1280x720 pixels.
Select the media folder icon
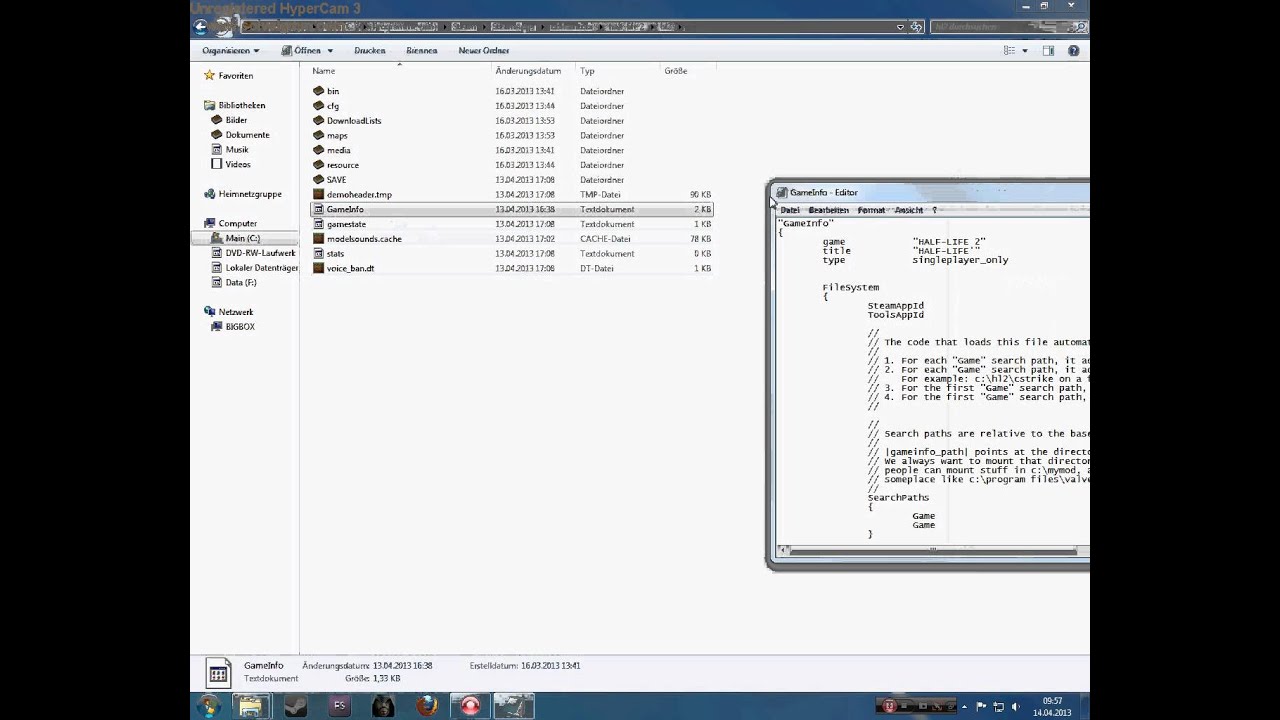tap(318, 150)
